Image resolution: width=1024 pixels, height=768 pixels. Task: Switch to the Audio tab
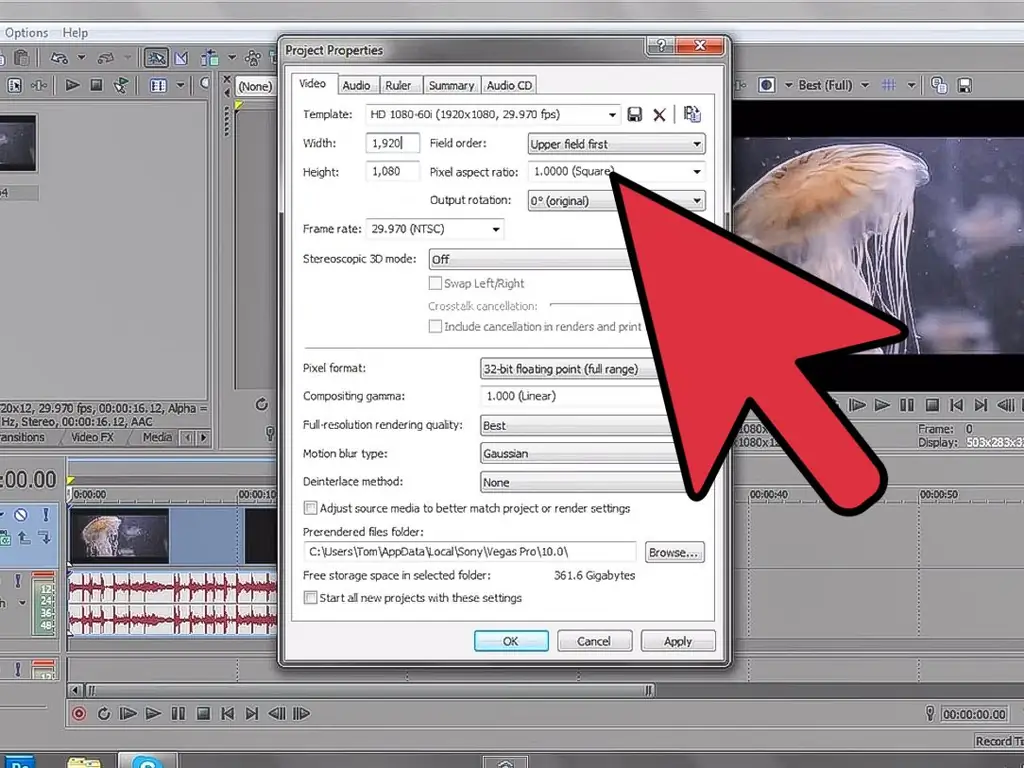(x=356, y=86)
